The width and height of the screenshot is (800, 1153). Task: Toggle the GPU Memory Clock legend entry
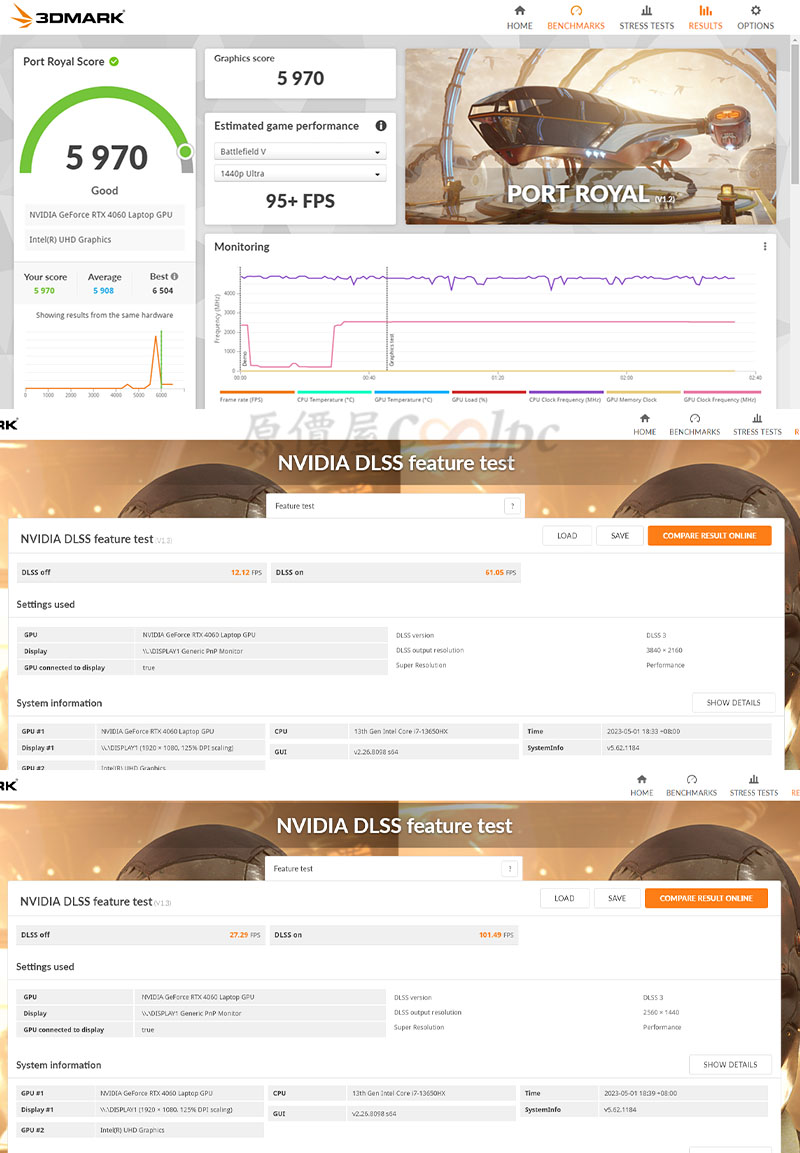click(x=643, y=396)
